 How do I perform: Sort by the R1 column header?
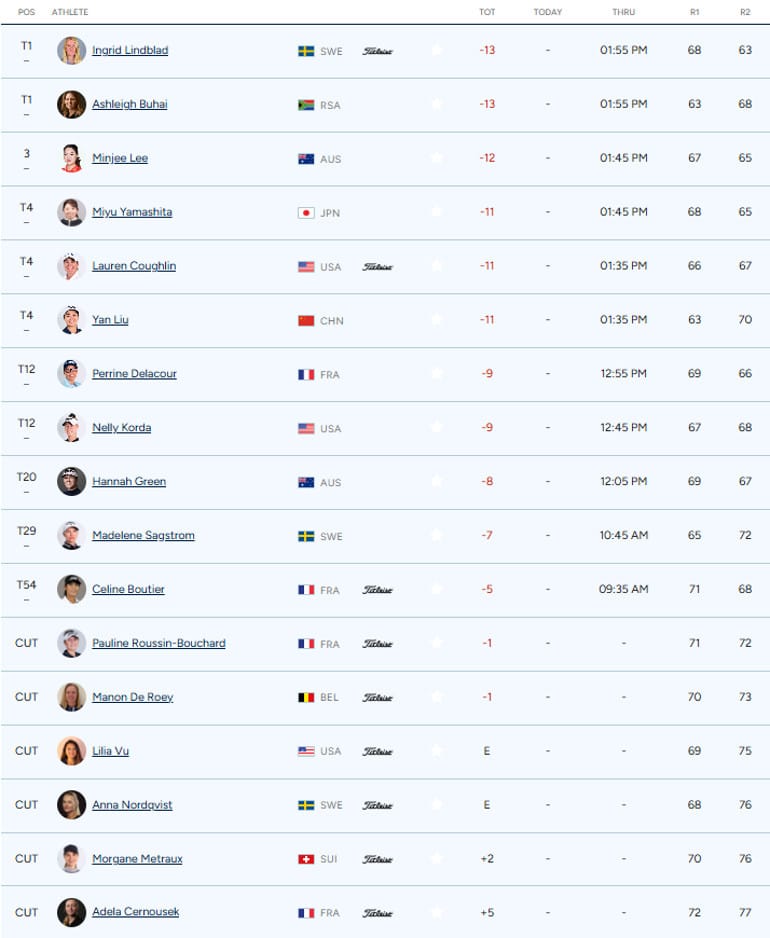(x=694, y=12)
